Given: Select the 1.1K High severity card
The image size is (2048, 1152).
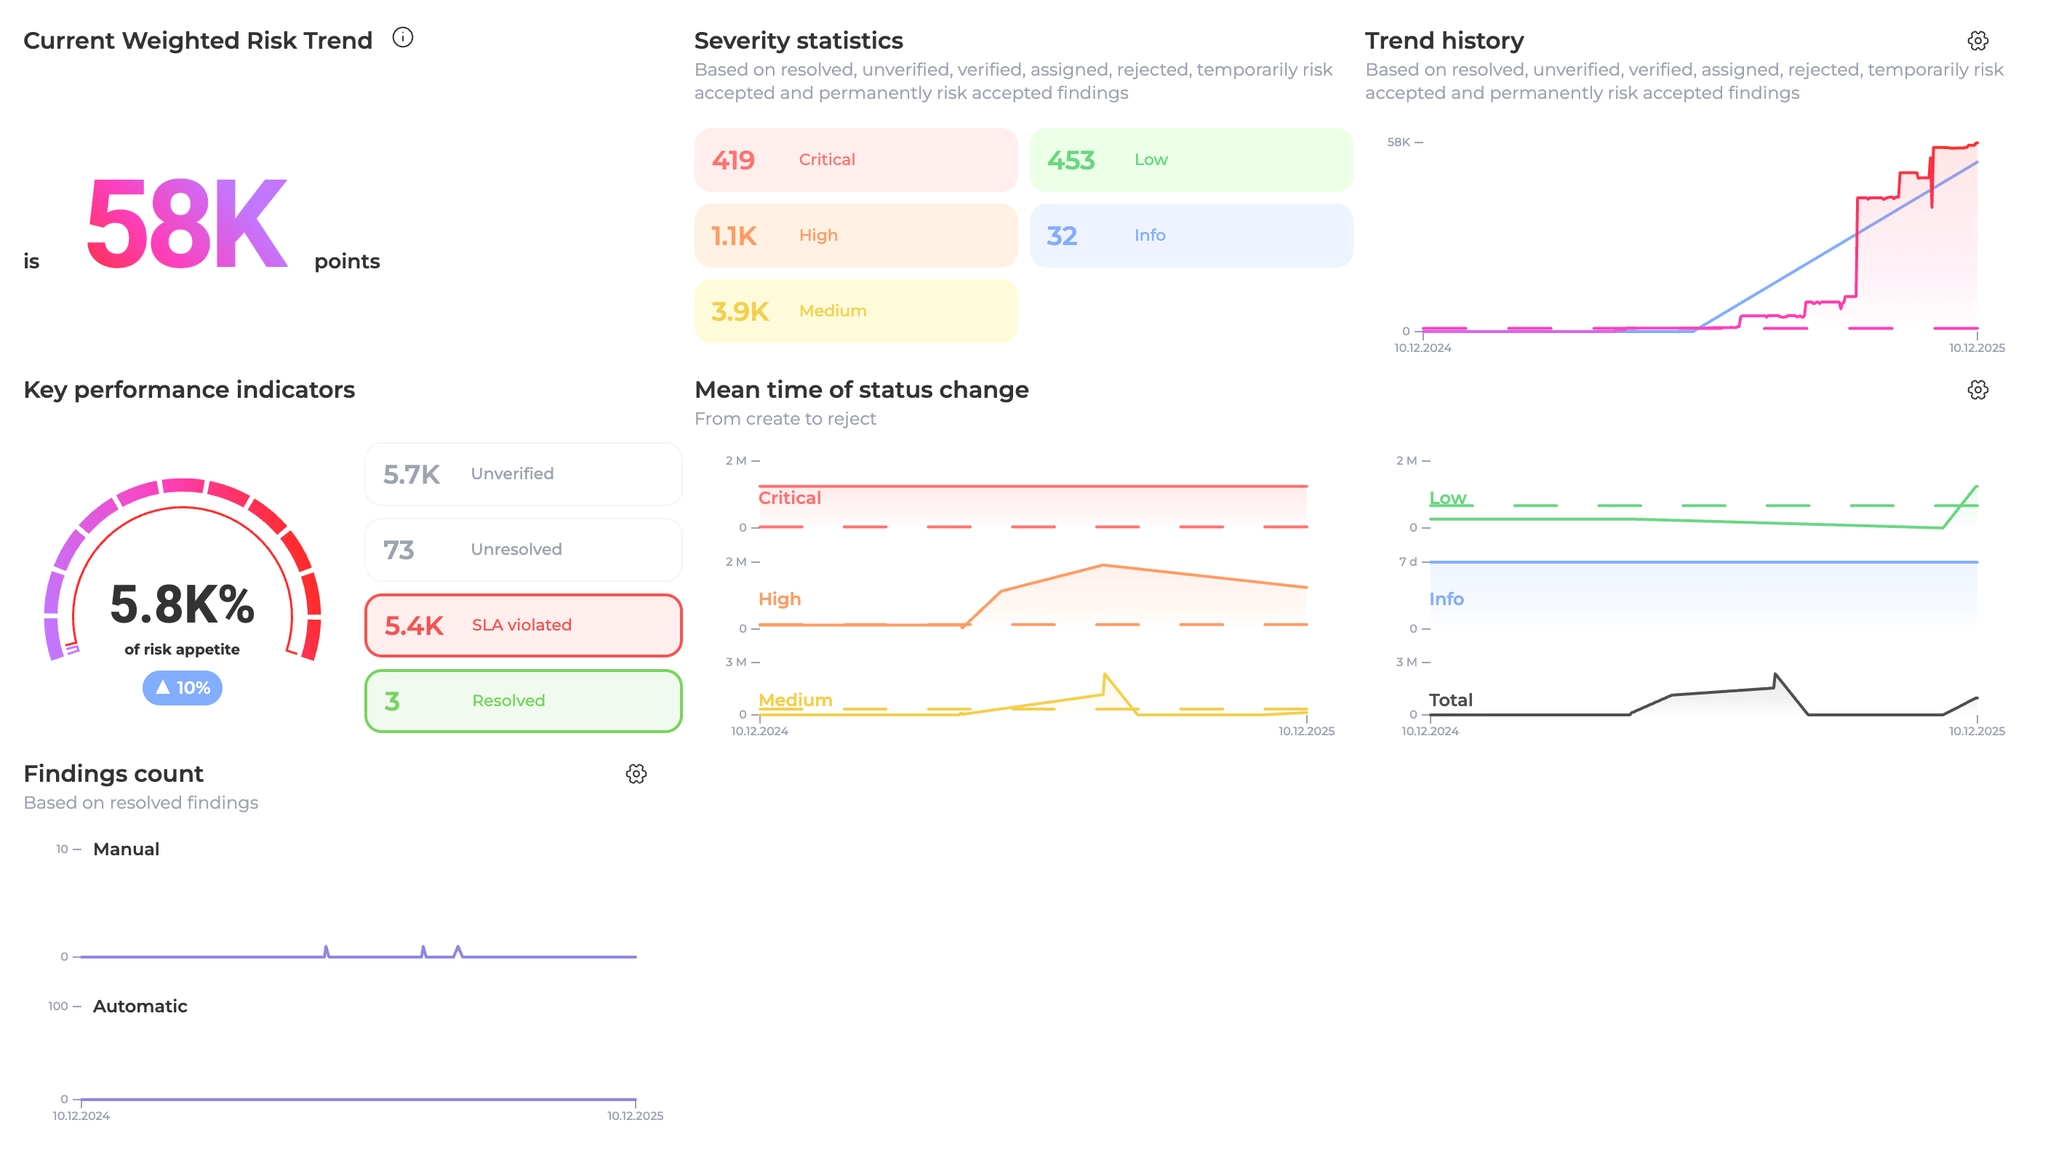Looking at the screenshot, I should click(x=855, y=236).
